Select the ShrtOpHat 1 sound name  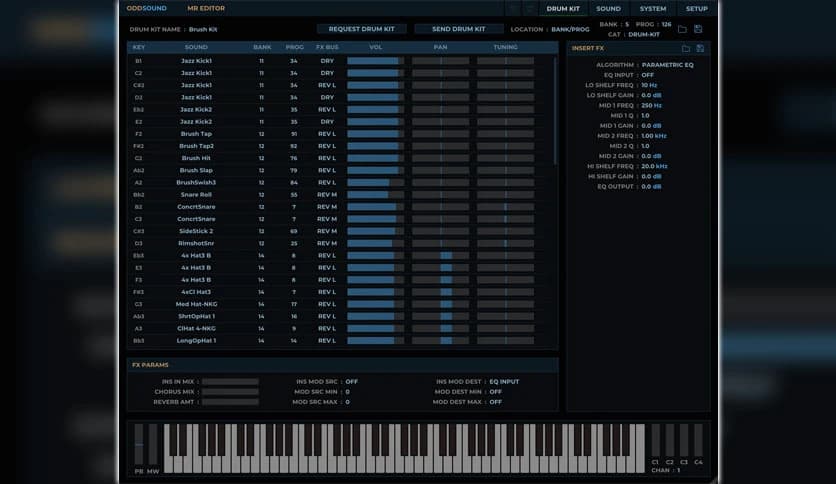coord(196,316)
